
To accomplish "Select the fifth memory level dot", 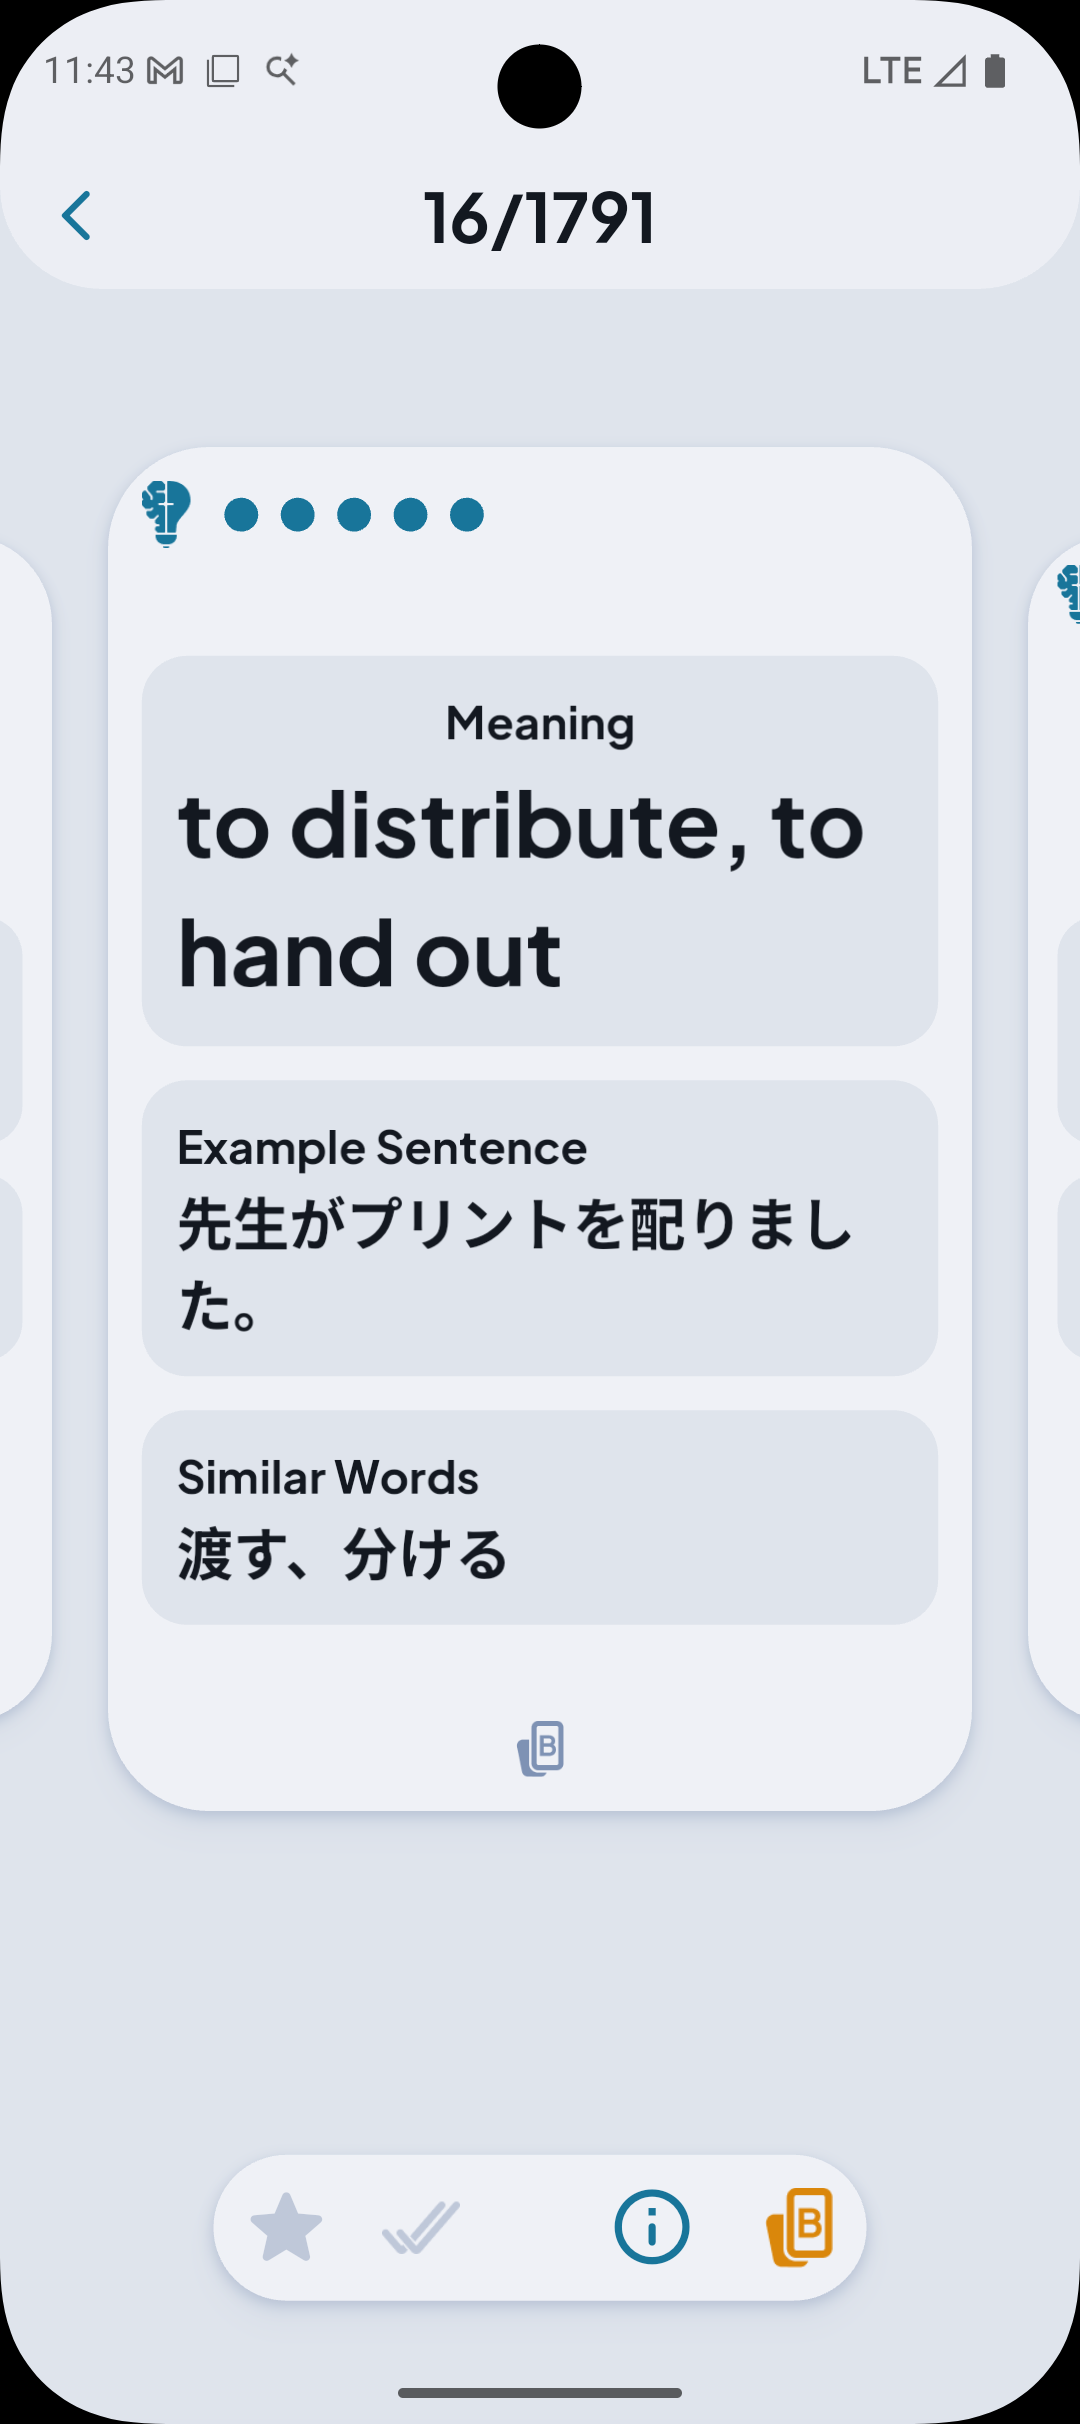I will (467, 515).
